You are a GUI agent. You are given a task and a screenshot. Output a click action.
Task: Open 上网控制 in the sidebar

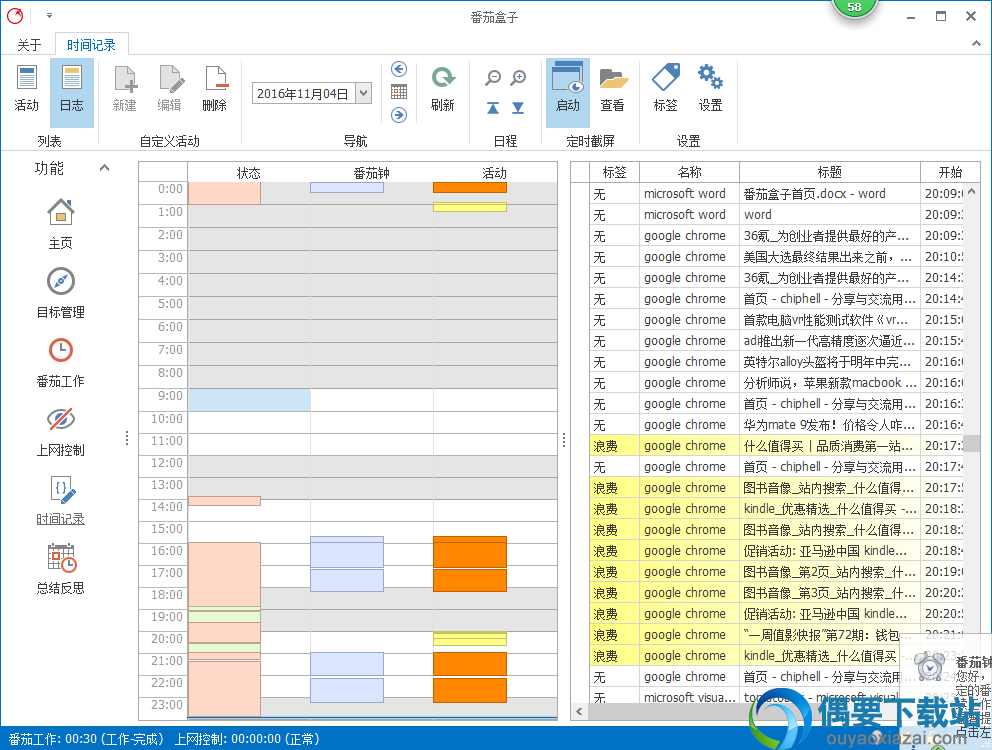[x=61, y=432]
